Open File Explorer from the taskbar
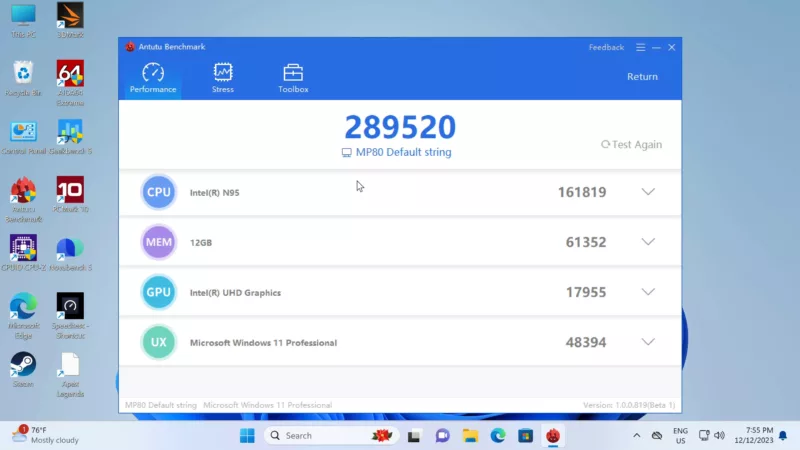The width and height of the screenshot is (800, 450). (470, 436)
